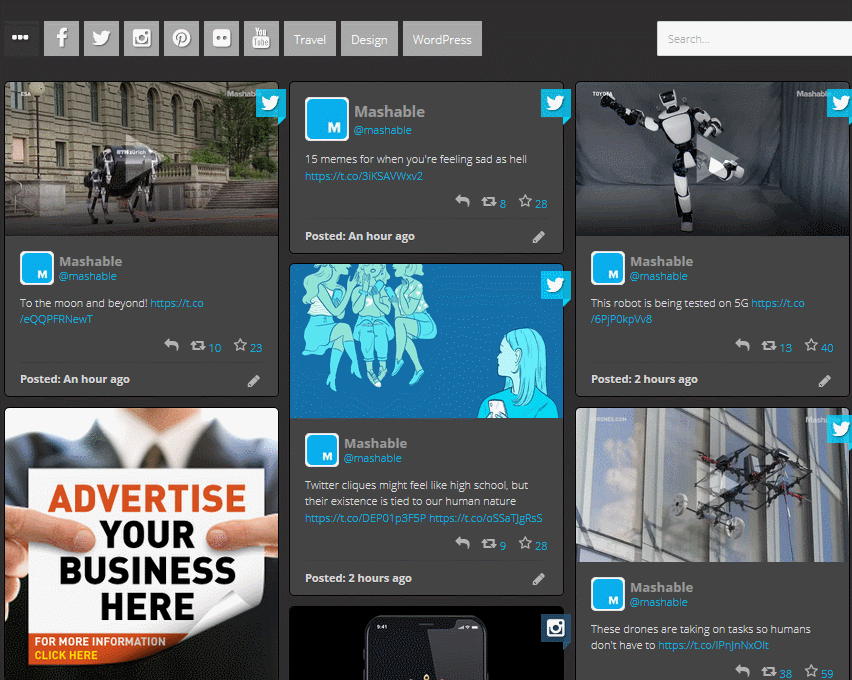Play the window-cleaning drone video

click(x=712, y=485)
